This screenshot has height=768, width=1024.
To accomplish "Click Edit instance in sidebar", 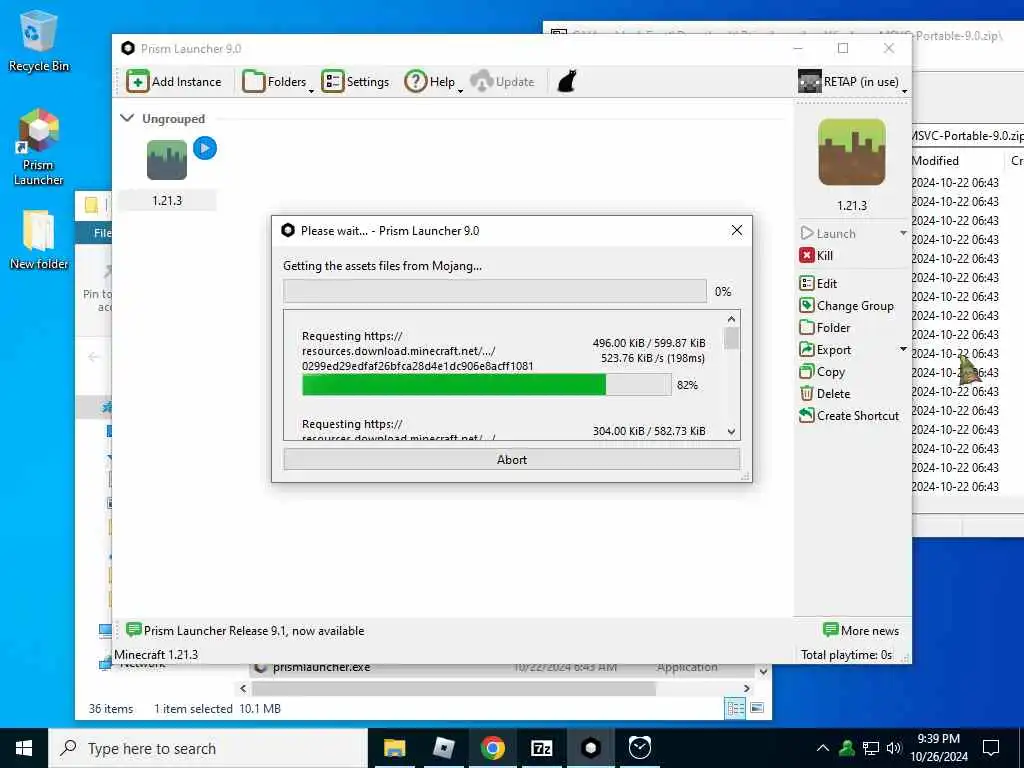I will 818,283.
